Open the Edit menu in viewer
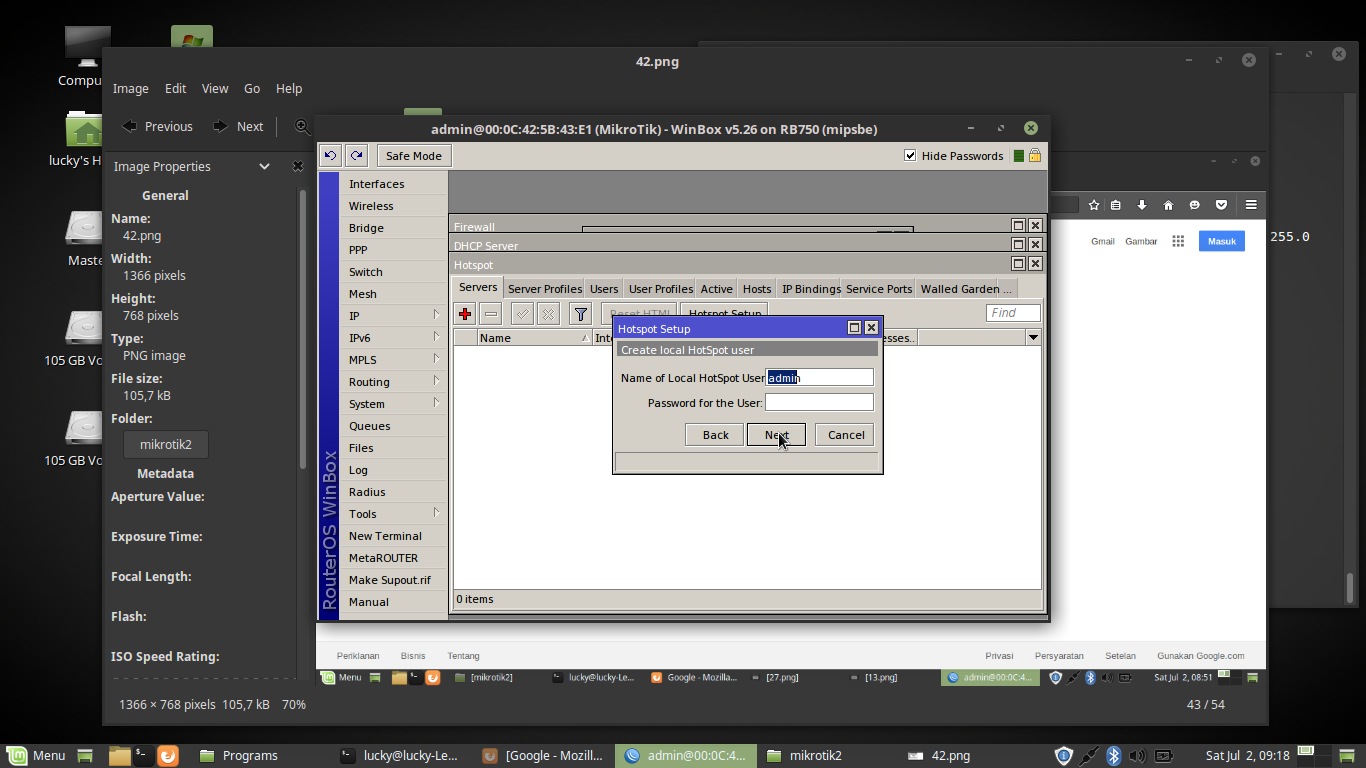 pos(176,88)
